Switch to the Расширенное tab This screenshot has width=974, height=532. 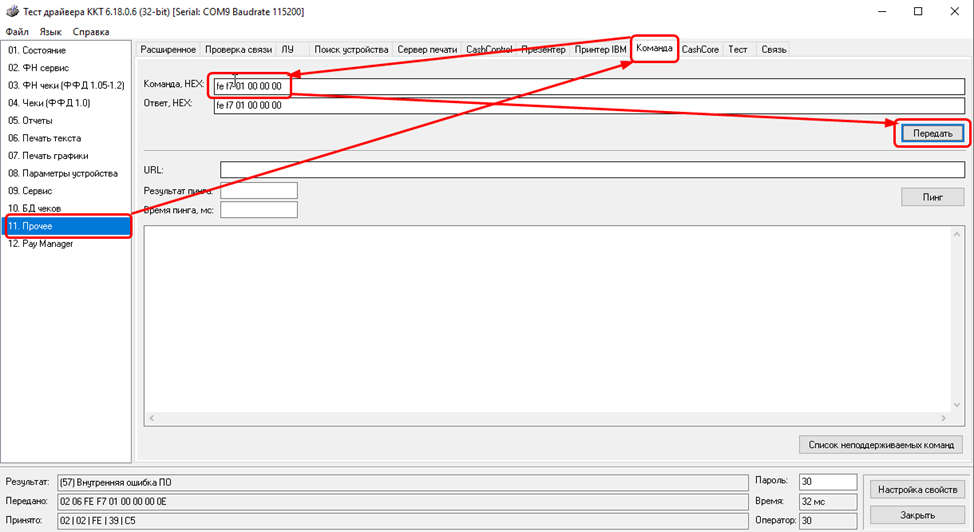point(168,49)
